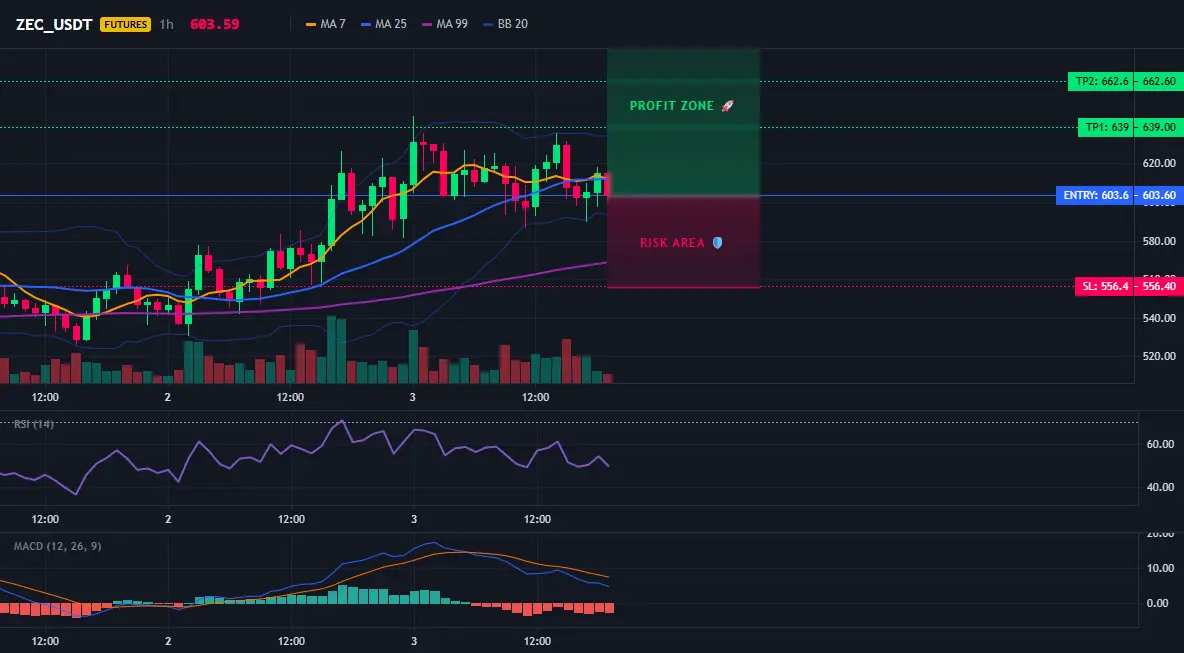Image resolution: width=1184 pixels, height=653 pixels.
Task: Click the date 3 on MACD time axis
Action: 414,641
